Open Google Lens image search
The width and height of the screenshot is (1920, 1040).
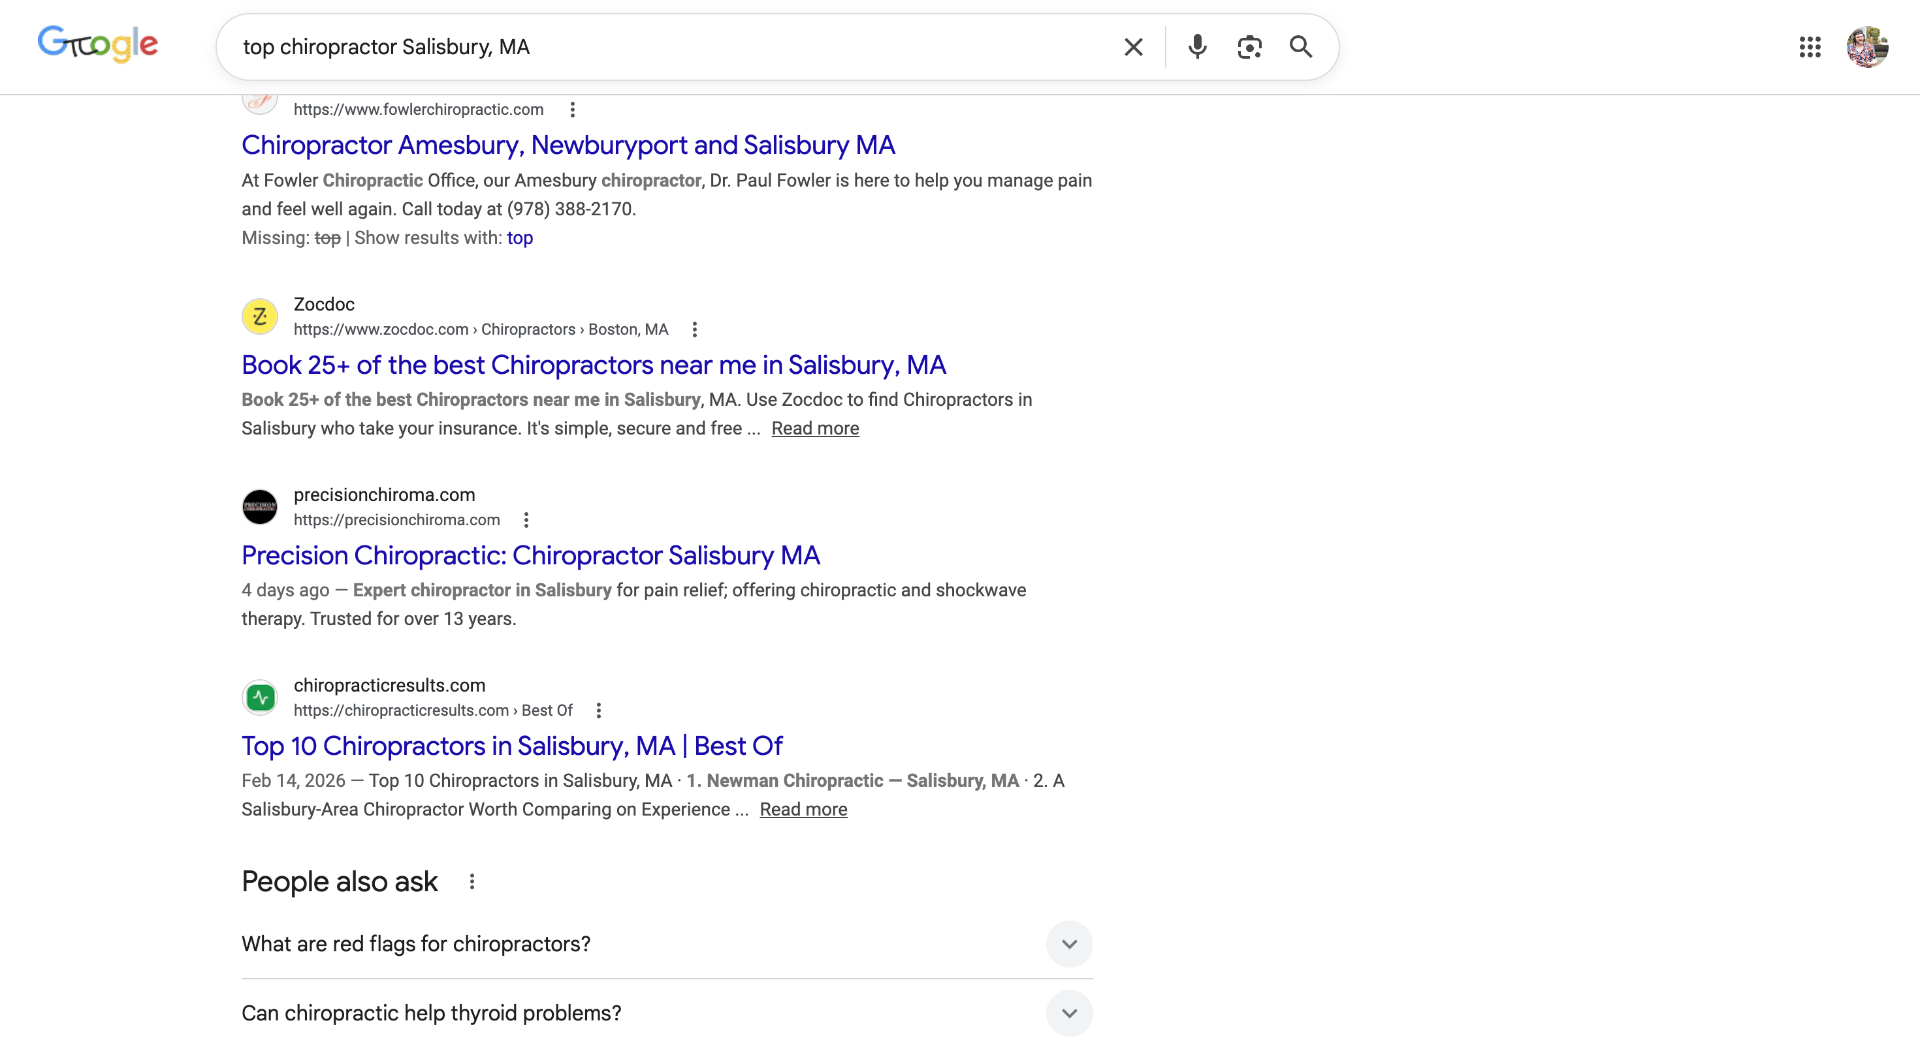click(x=1249, y=46)
